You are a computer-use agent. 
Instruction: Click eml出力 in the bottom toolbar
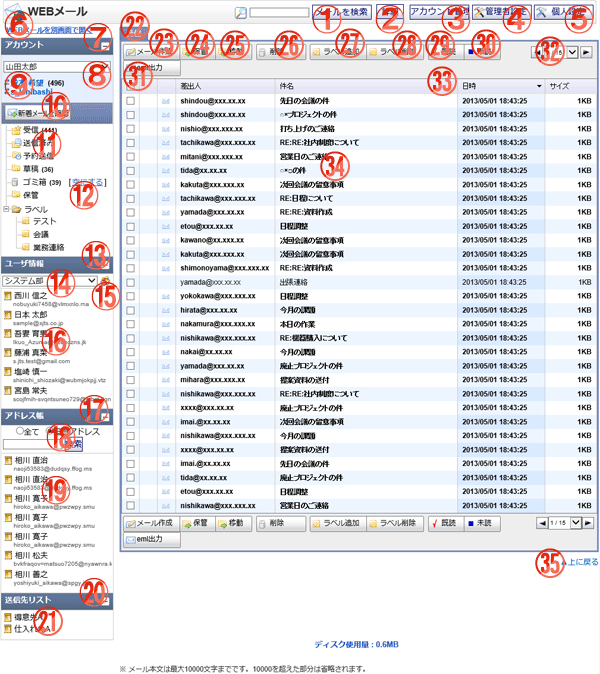click(x=152, y=539)
